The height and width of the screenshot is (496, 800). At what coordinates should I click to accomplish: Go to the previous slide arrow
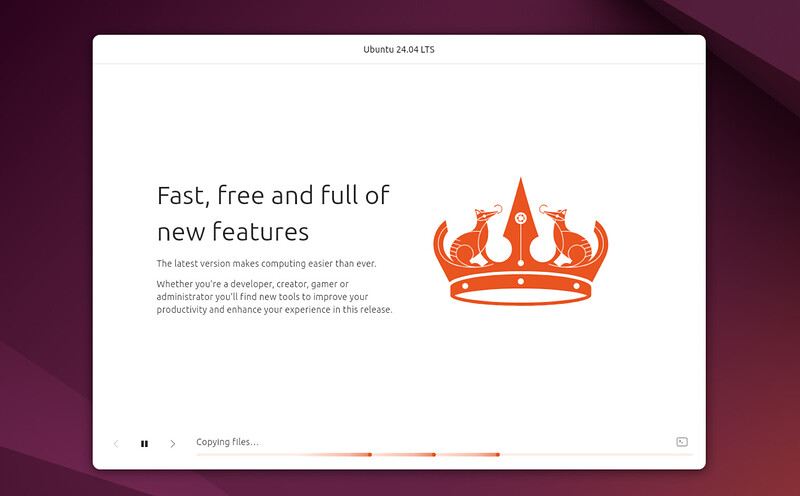coord(116,444)
